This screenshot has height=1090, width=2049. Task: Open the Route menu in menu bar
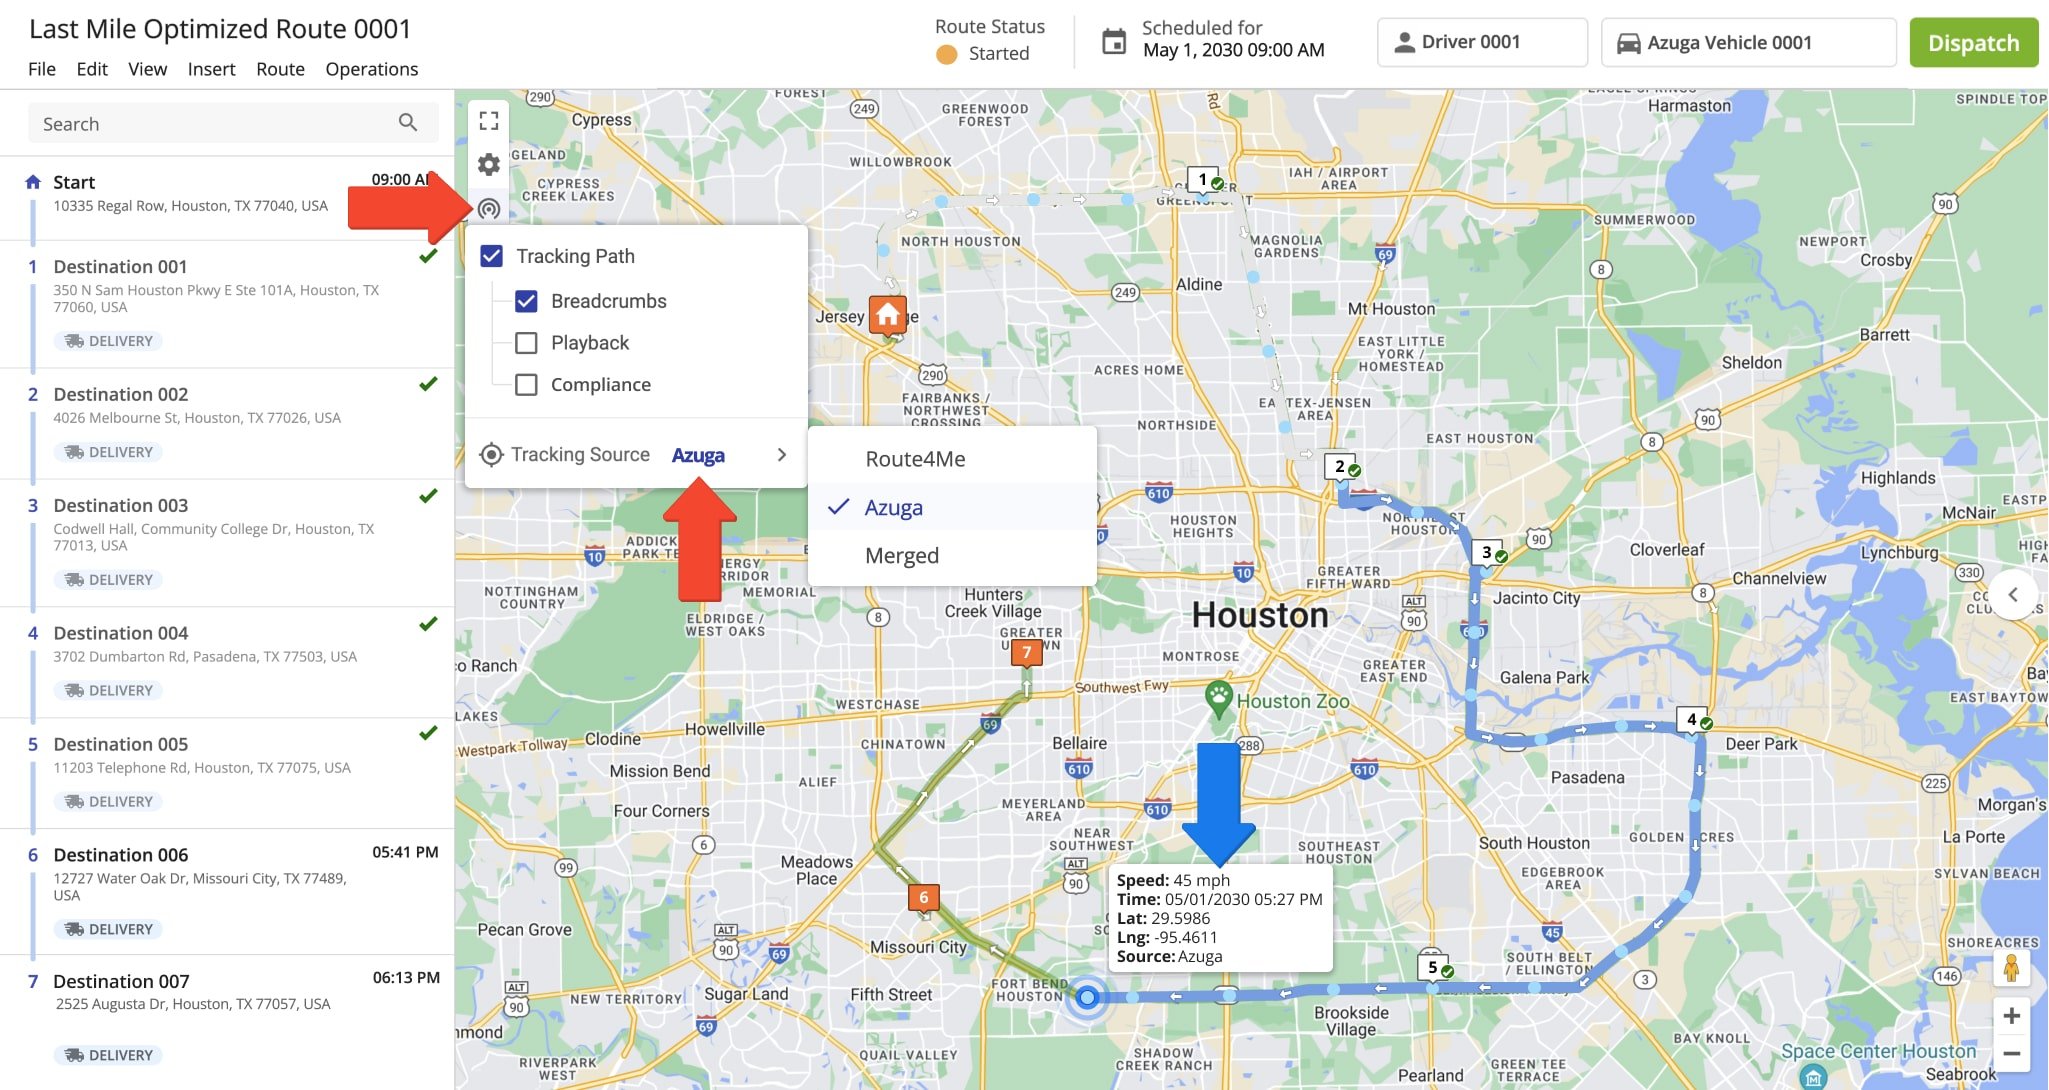[x=278, y=66]
